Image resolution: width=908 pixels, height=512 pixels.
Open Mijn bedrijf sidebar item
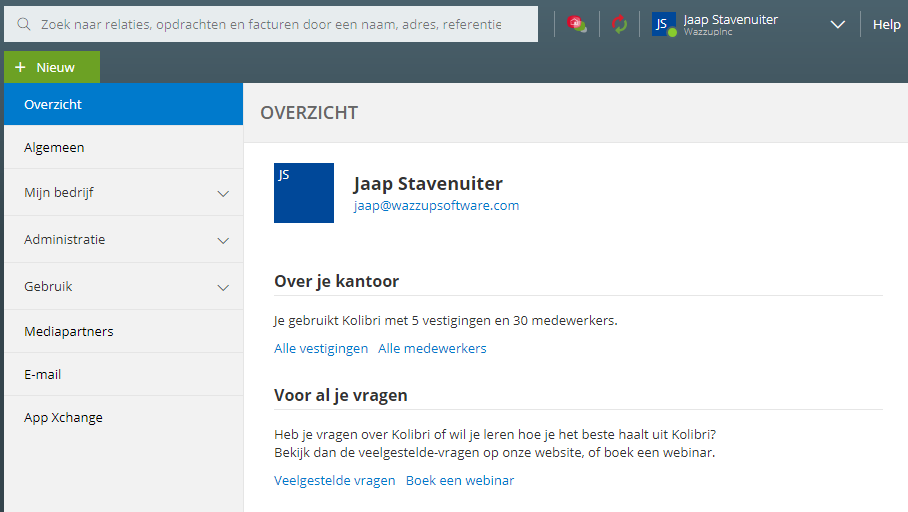click(123, 192)
